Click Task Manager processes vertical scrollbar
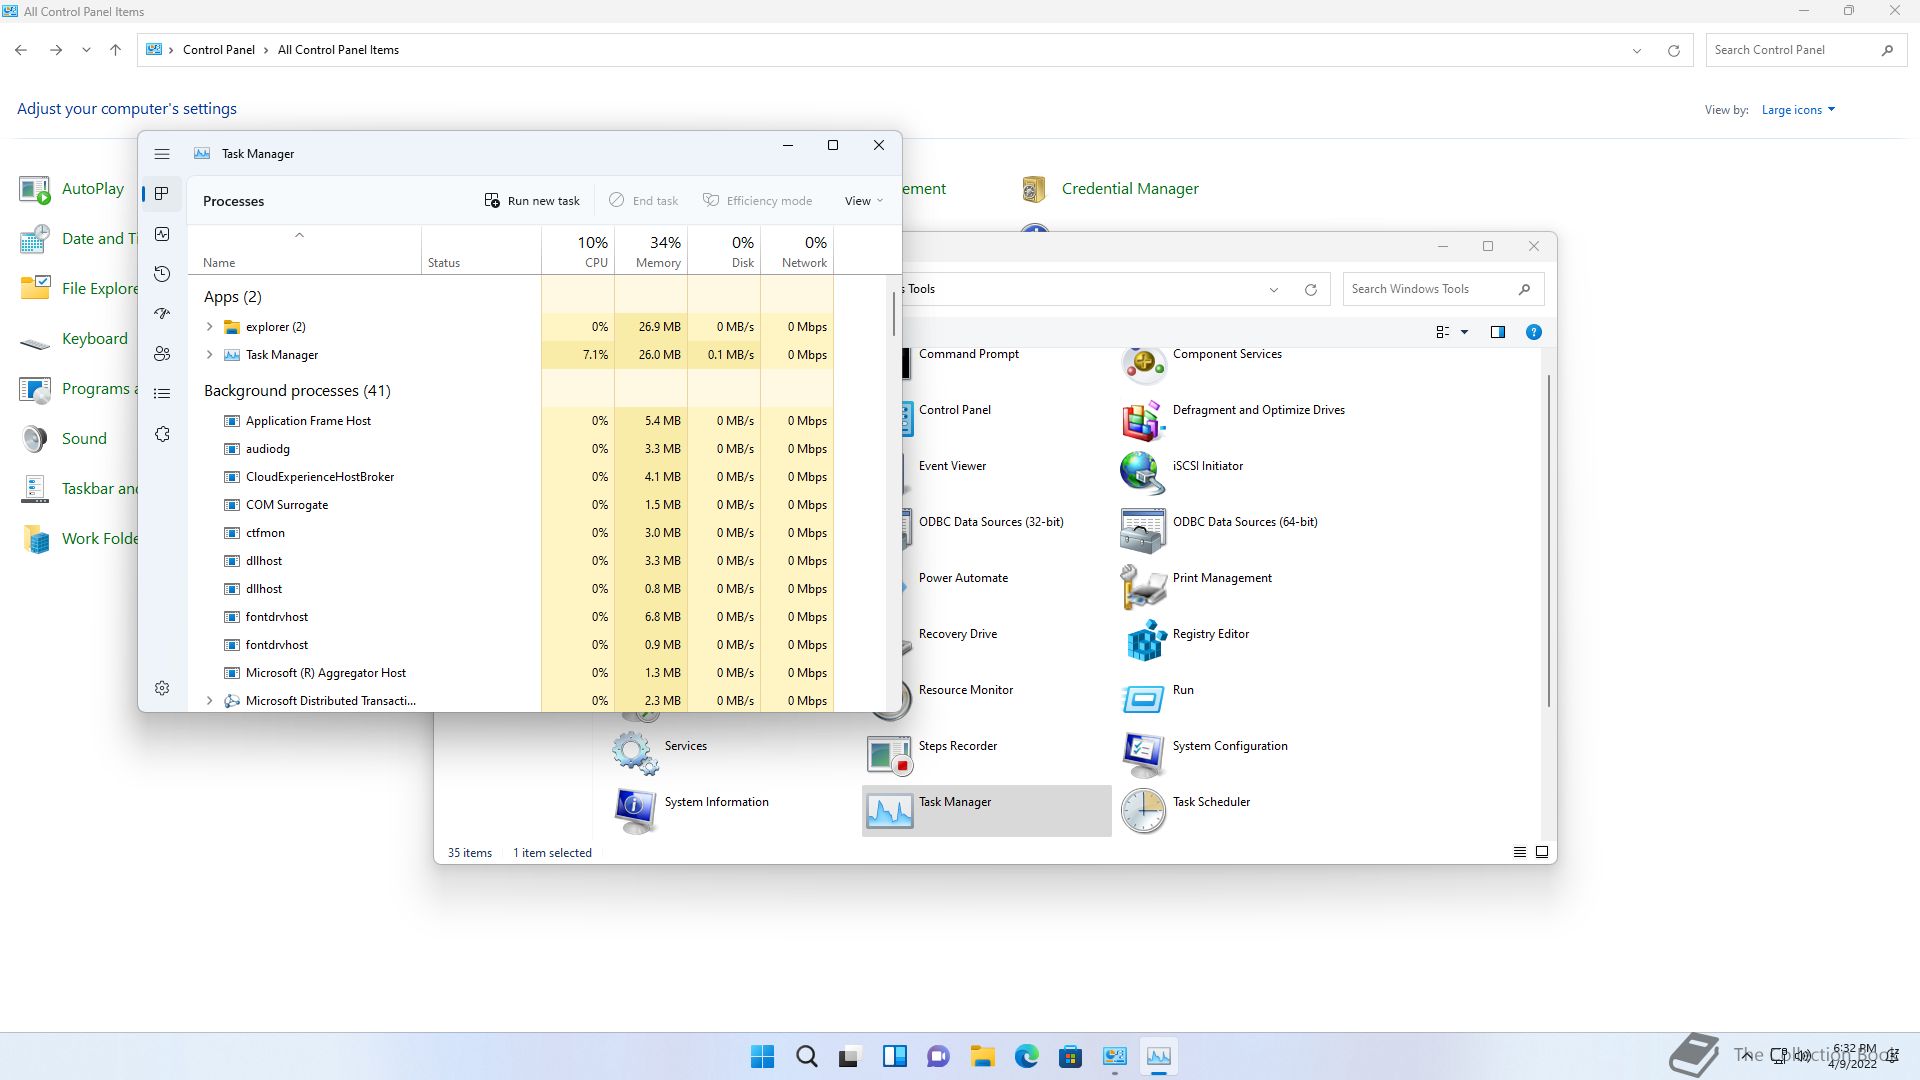The image size is (1920, 1080). (x=893, y=316)
